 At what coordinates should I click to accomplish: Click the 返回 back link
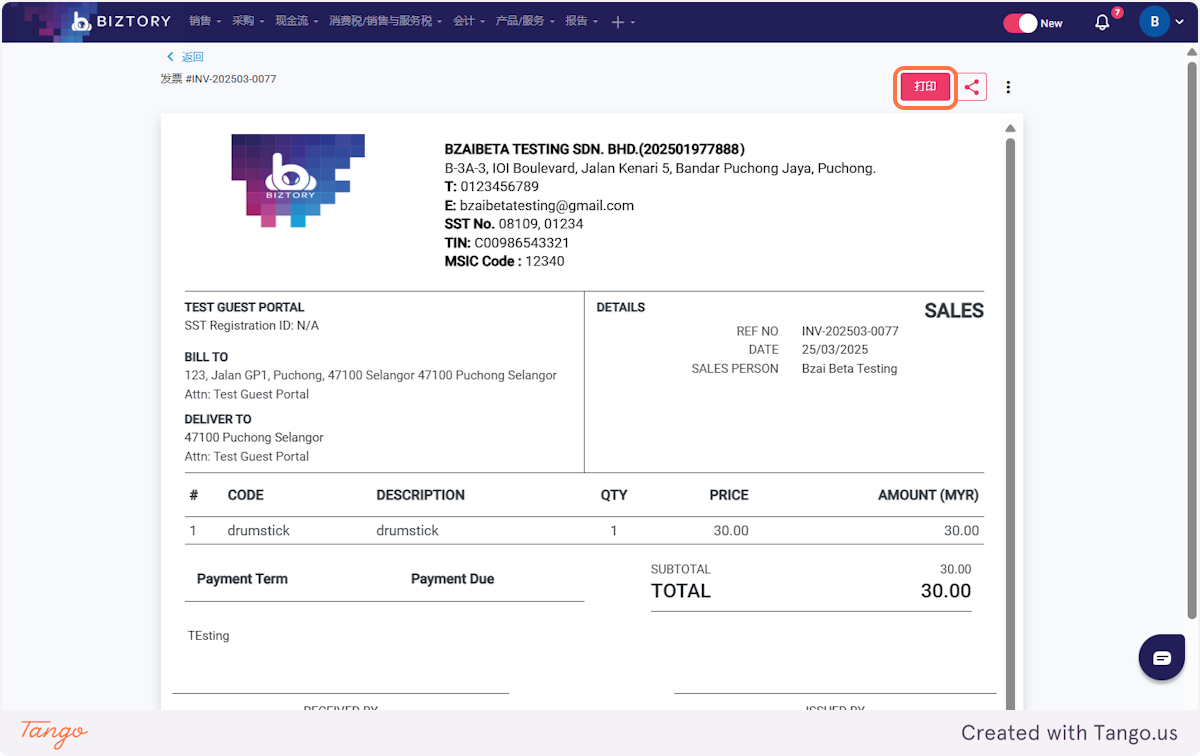[x=192, y=57]
